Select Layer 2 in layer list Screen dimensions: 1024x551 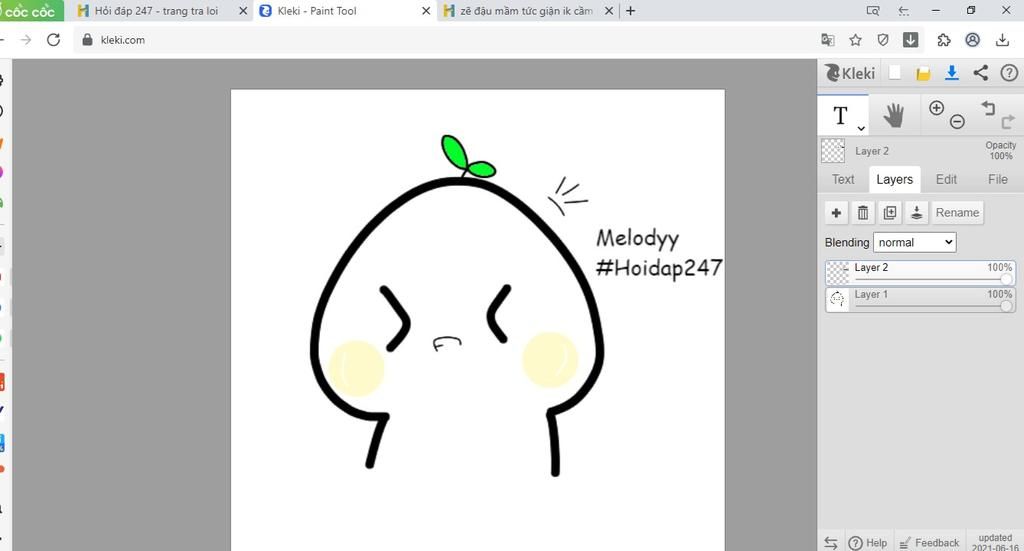[x=920, y=273]
